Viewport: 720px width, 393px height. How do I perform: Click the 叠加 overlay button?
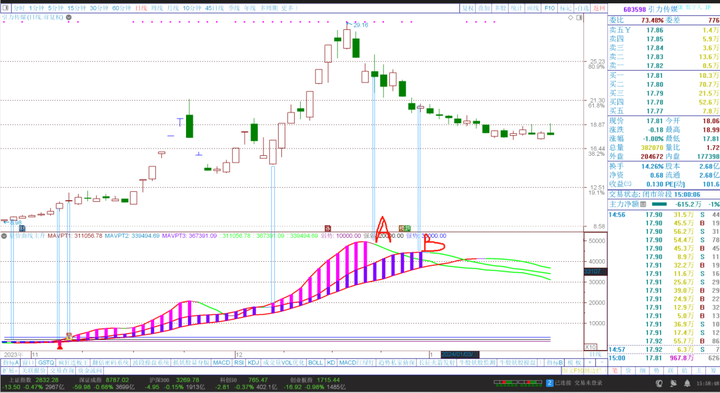click(484, 8)
